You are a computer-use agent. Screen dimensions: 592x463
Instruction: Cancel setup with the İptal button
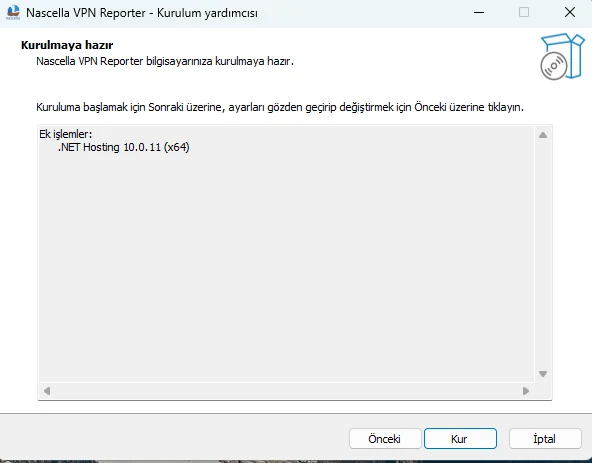(545, 438)
